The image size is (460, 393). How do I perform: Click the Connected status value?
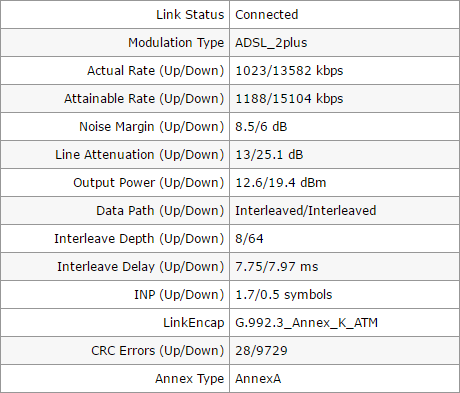coord(266,15)
